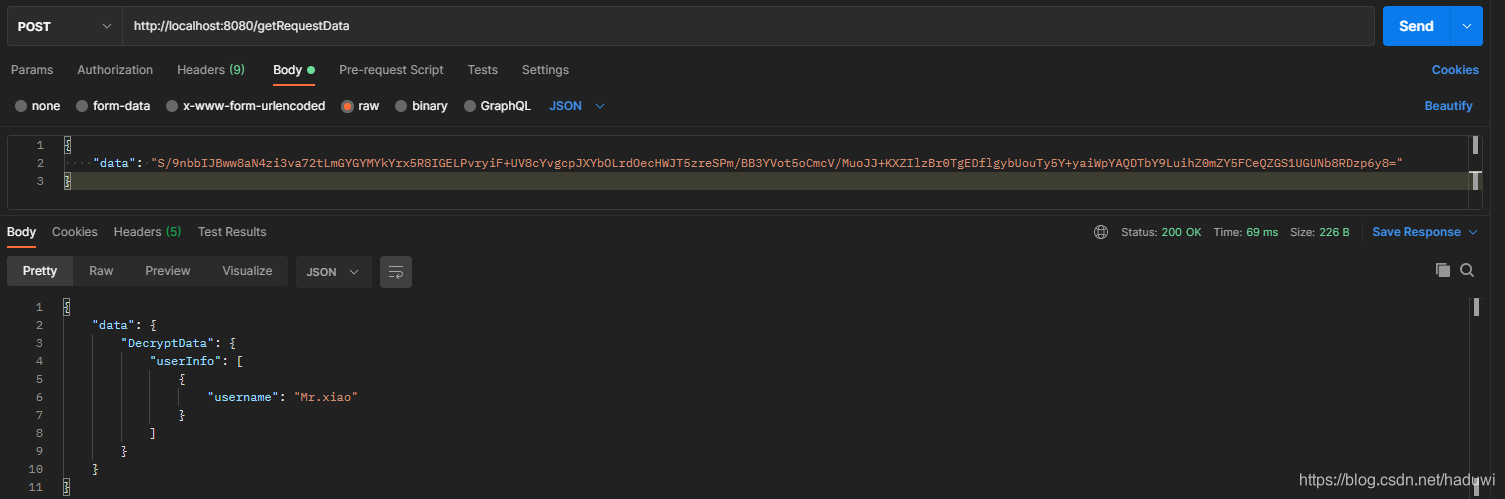The image size is (1505, 499).
Task: Copy response with the copy icon
Action: (x=1443, y=270)
